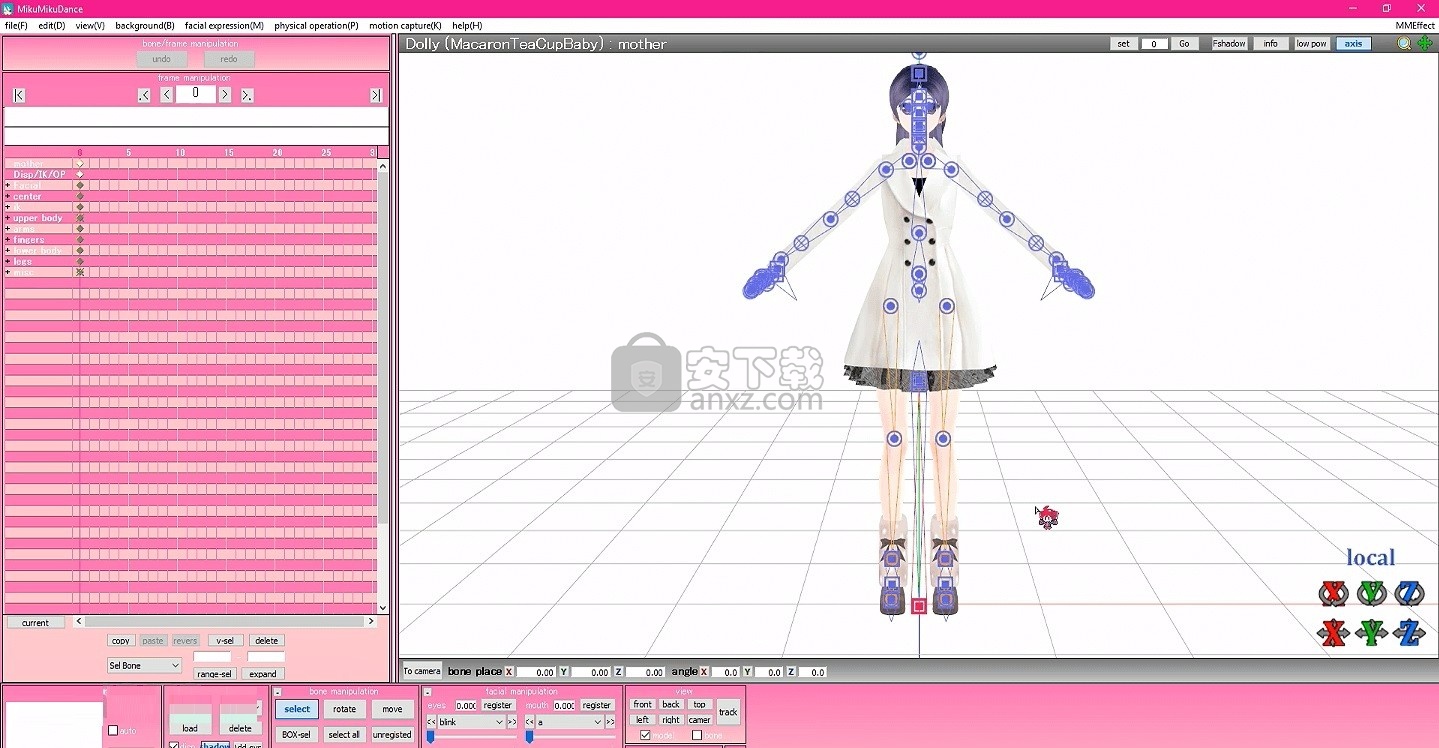The image size is (1439, 748).
Task: Select the center bone at model feet
Action: [x=919, y=606]
